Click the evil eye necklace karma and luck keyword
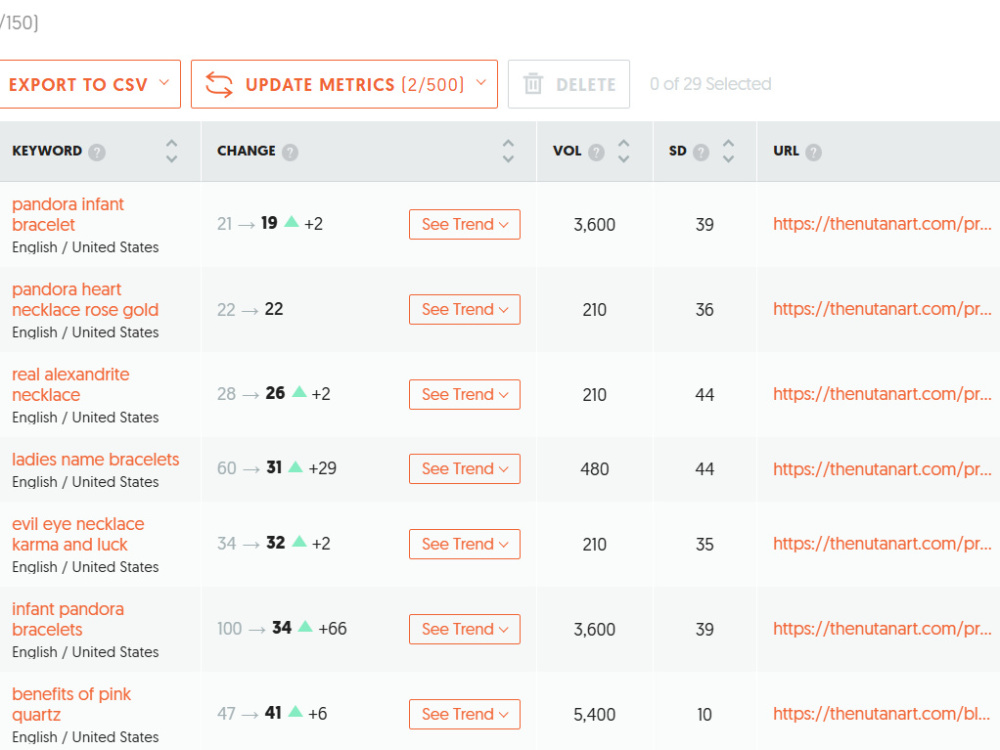Image resolution: width=1000 pixels, height=750 pixels. [78, 534]
